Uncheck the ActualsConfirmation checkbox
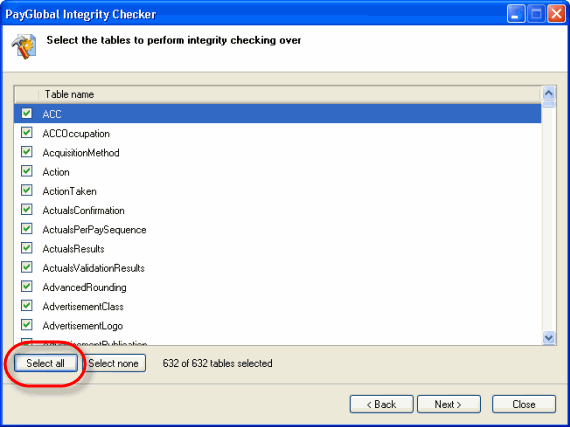This screenshot has width=570, height=427. (27, 209)
